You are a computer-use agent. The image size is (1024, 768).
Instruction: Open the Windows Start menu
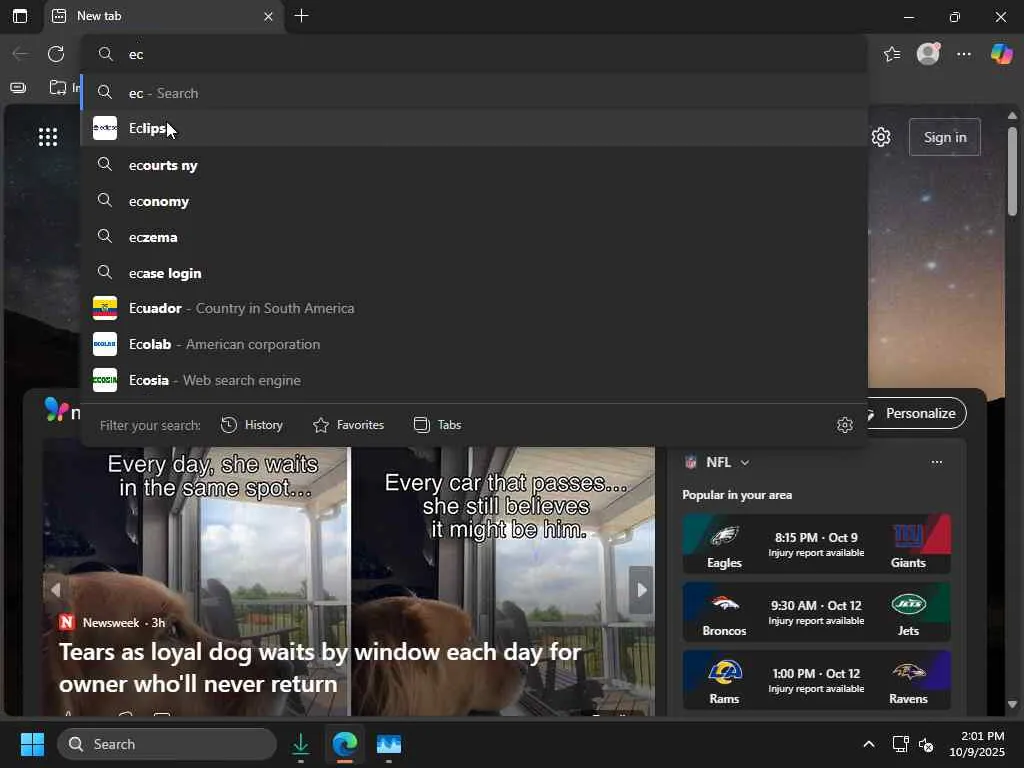[32, 744]
